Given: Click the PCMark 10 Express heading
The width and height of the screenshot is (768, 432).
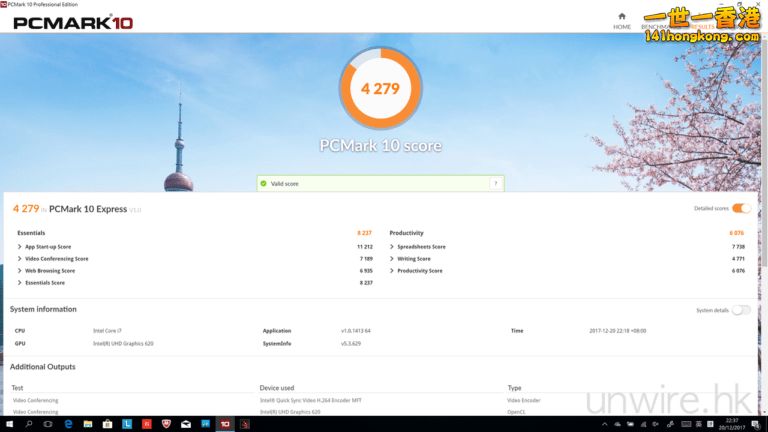Looking at the screenshot, I should [x=88, y=209].
